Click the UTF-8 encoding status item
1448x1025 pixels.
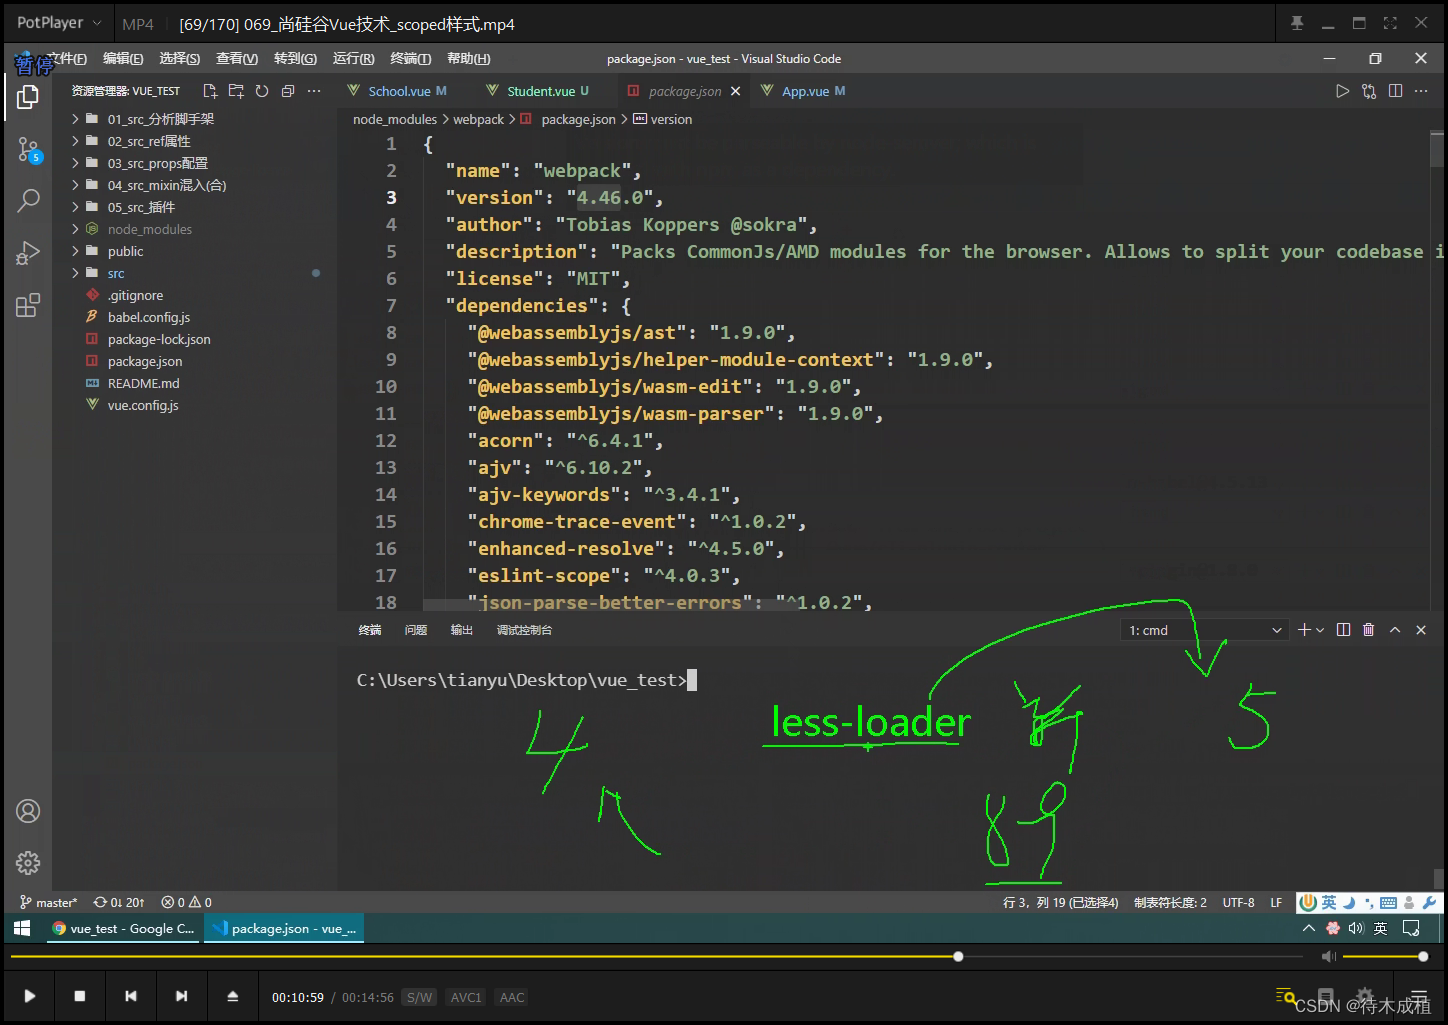coord(1238,902)
